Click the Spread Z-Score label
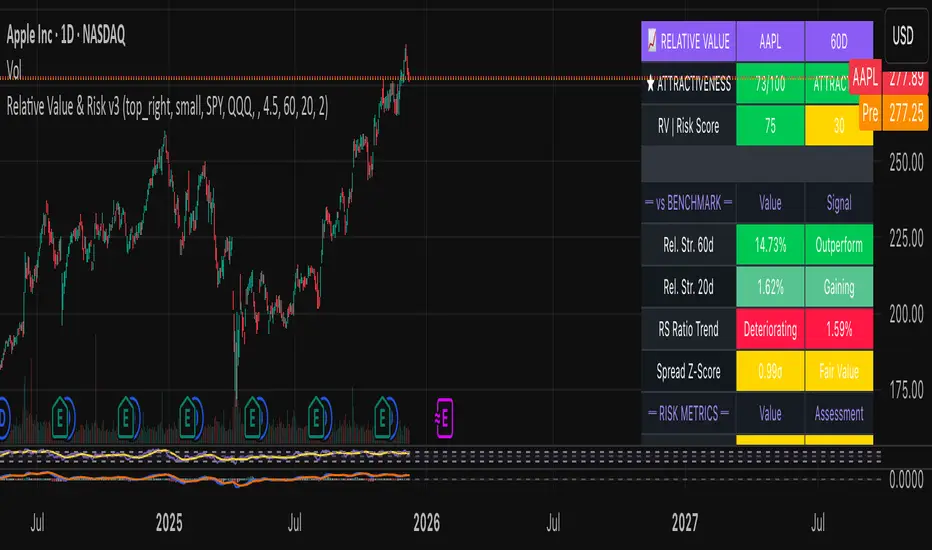The height and width of the screenshot is (550, 932). click(688, 371)
